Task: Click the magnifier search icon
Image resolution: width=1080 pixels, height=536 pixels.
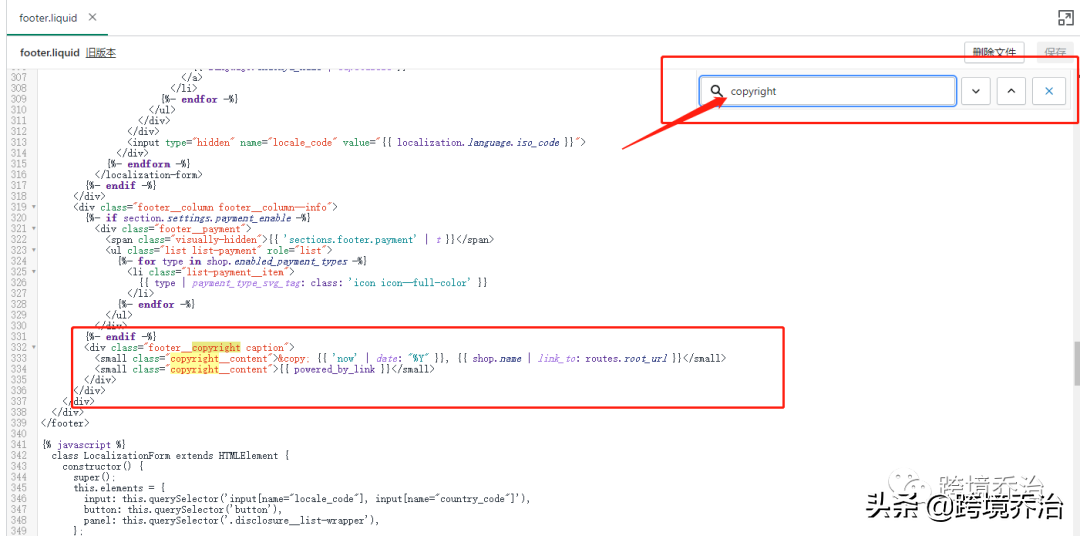Action: point(717,91)
